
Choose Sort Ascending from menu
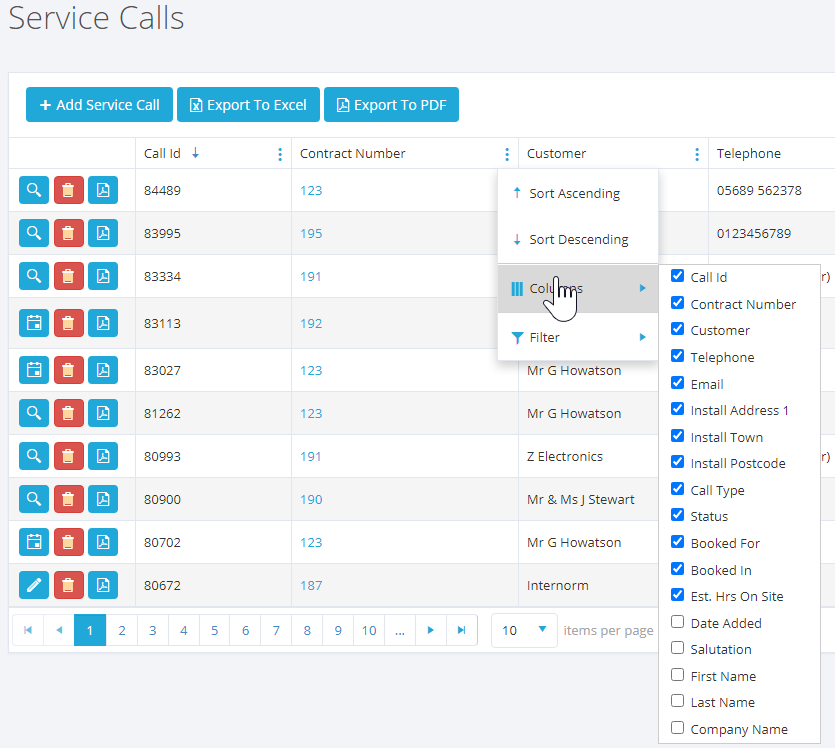click(x=574, y=193)
